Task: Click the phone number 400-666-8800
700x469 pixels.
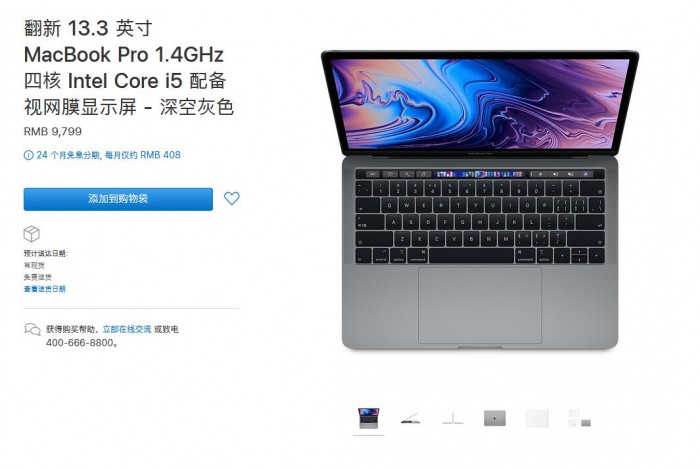Action: pos(80,343)
